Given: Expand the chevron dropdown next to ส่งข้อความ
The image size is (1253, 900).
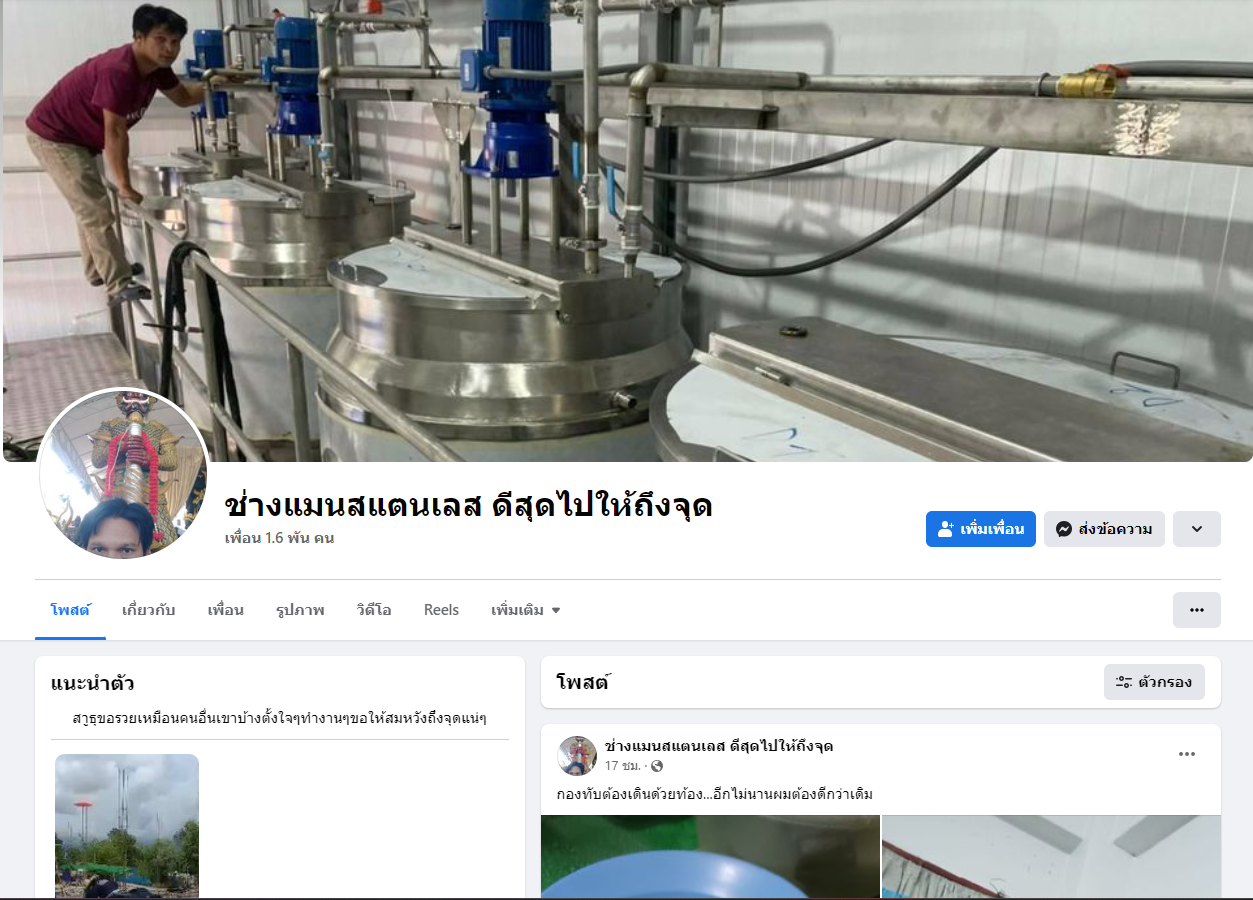Looking at the screenshot, I should [x=1197, y=529].
